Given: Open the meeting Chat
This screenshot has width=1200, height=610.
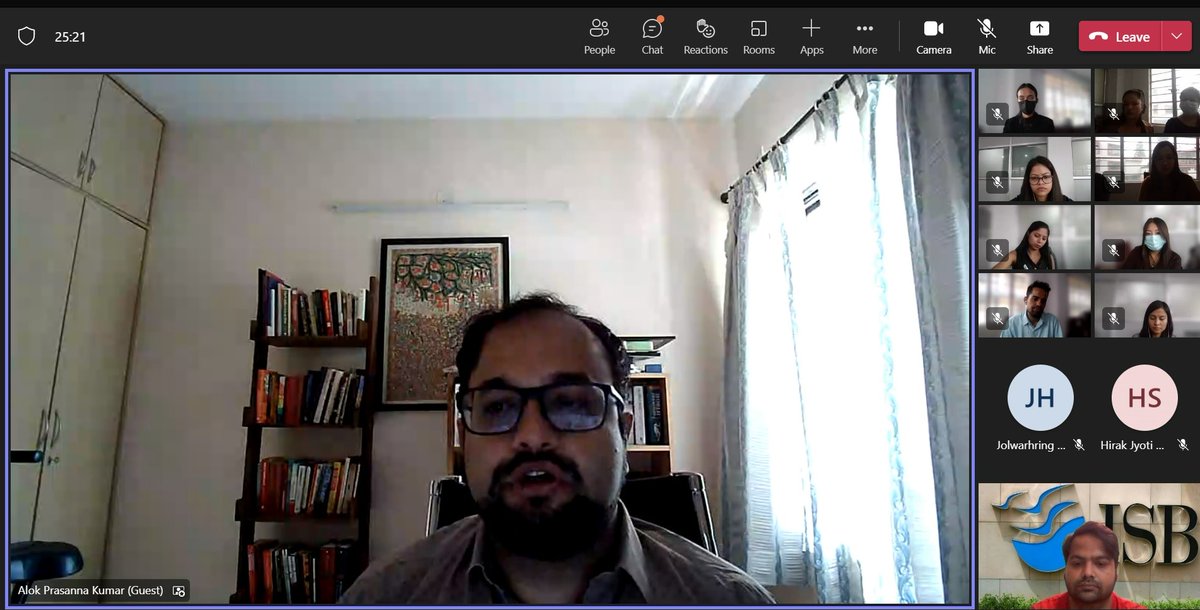Looking at the screenshot, I should click(652, 36).
